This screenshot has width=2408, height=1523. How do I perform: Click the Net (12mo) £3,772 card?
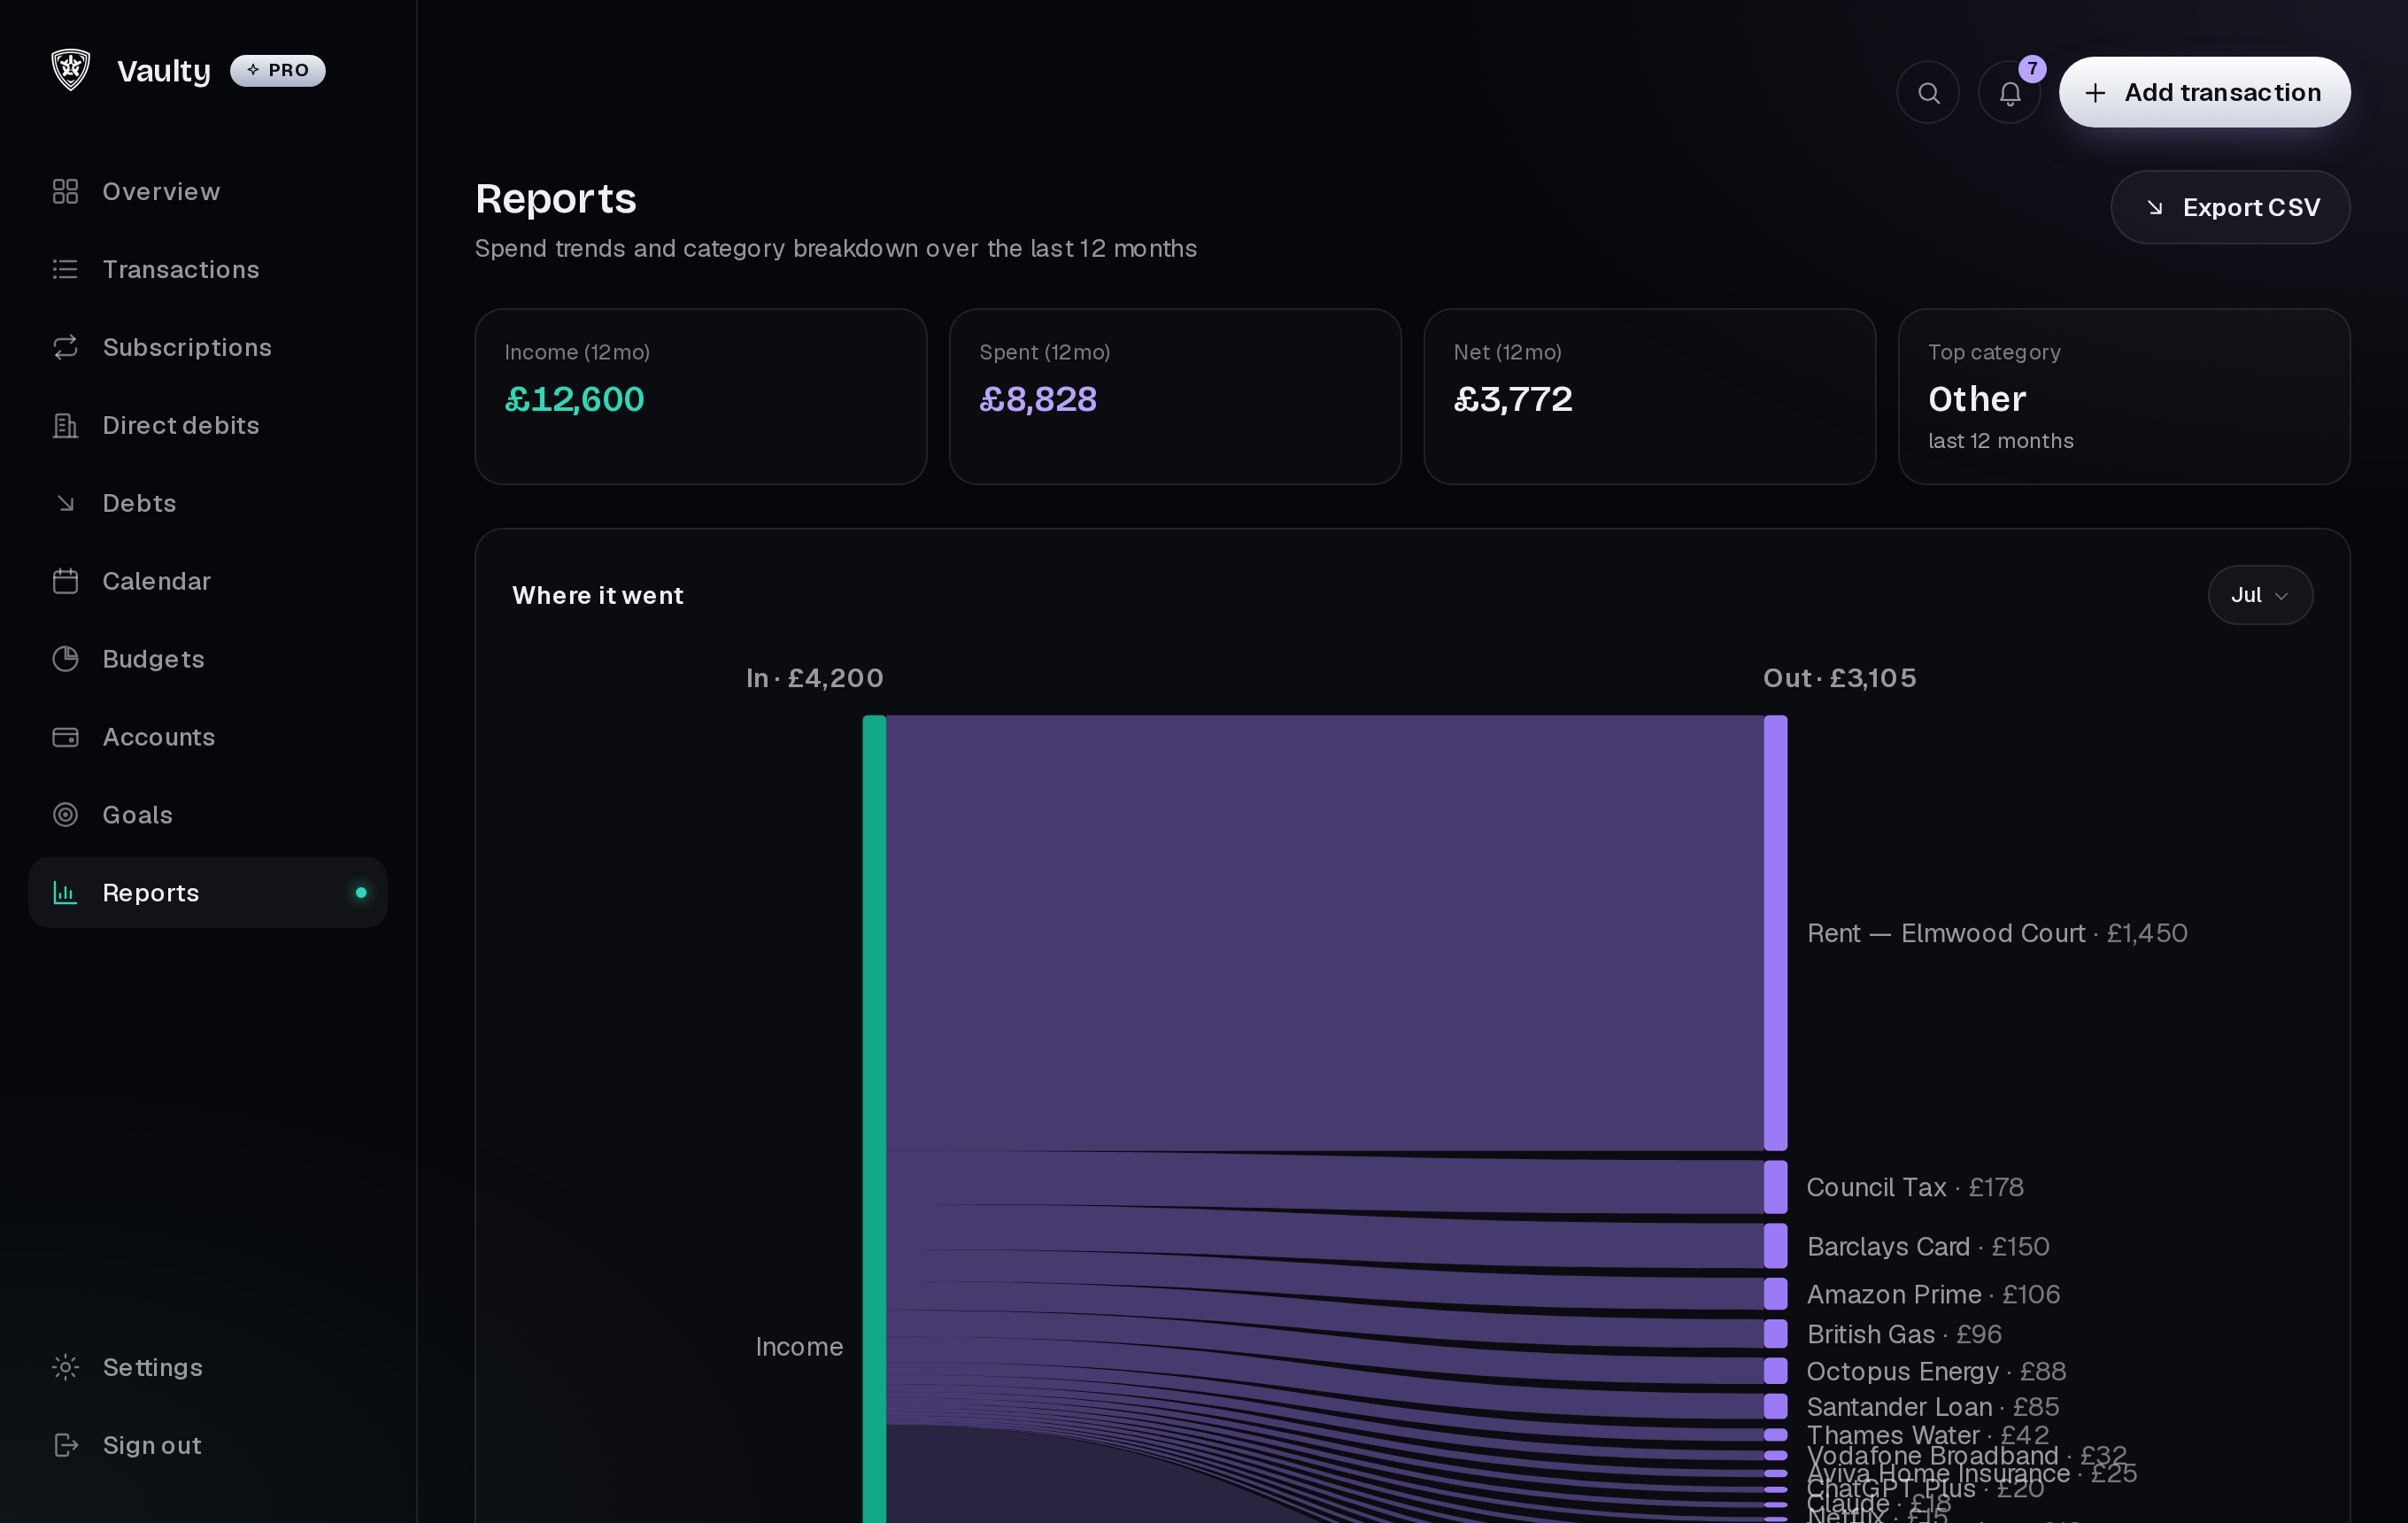pyautogui.click(x=1650, y=397)
